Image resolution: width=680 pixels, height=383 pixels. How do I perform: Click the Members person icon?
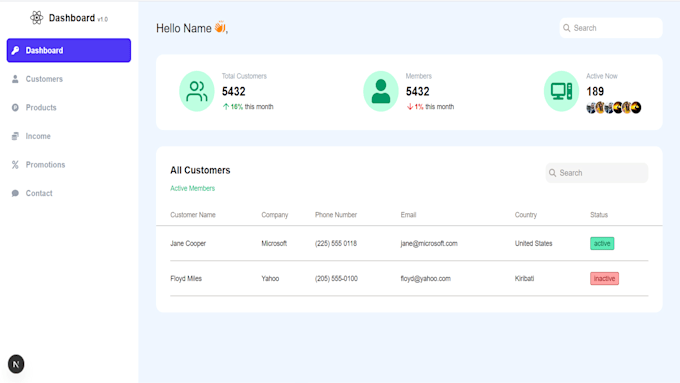[381, 91]
